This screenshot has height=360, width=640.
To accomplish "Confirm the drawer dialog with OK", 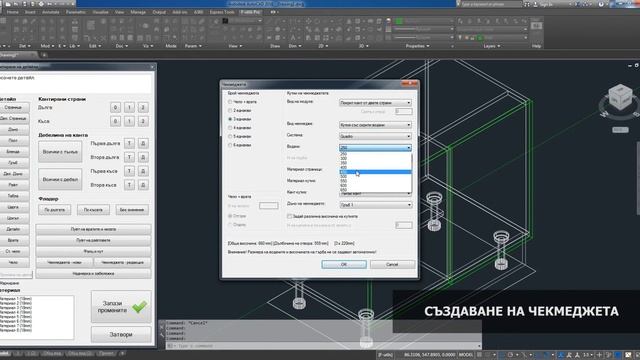I will tap(344, 264).
